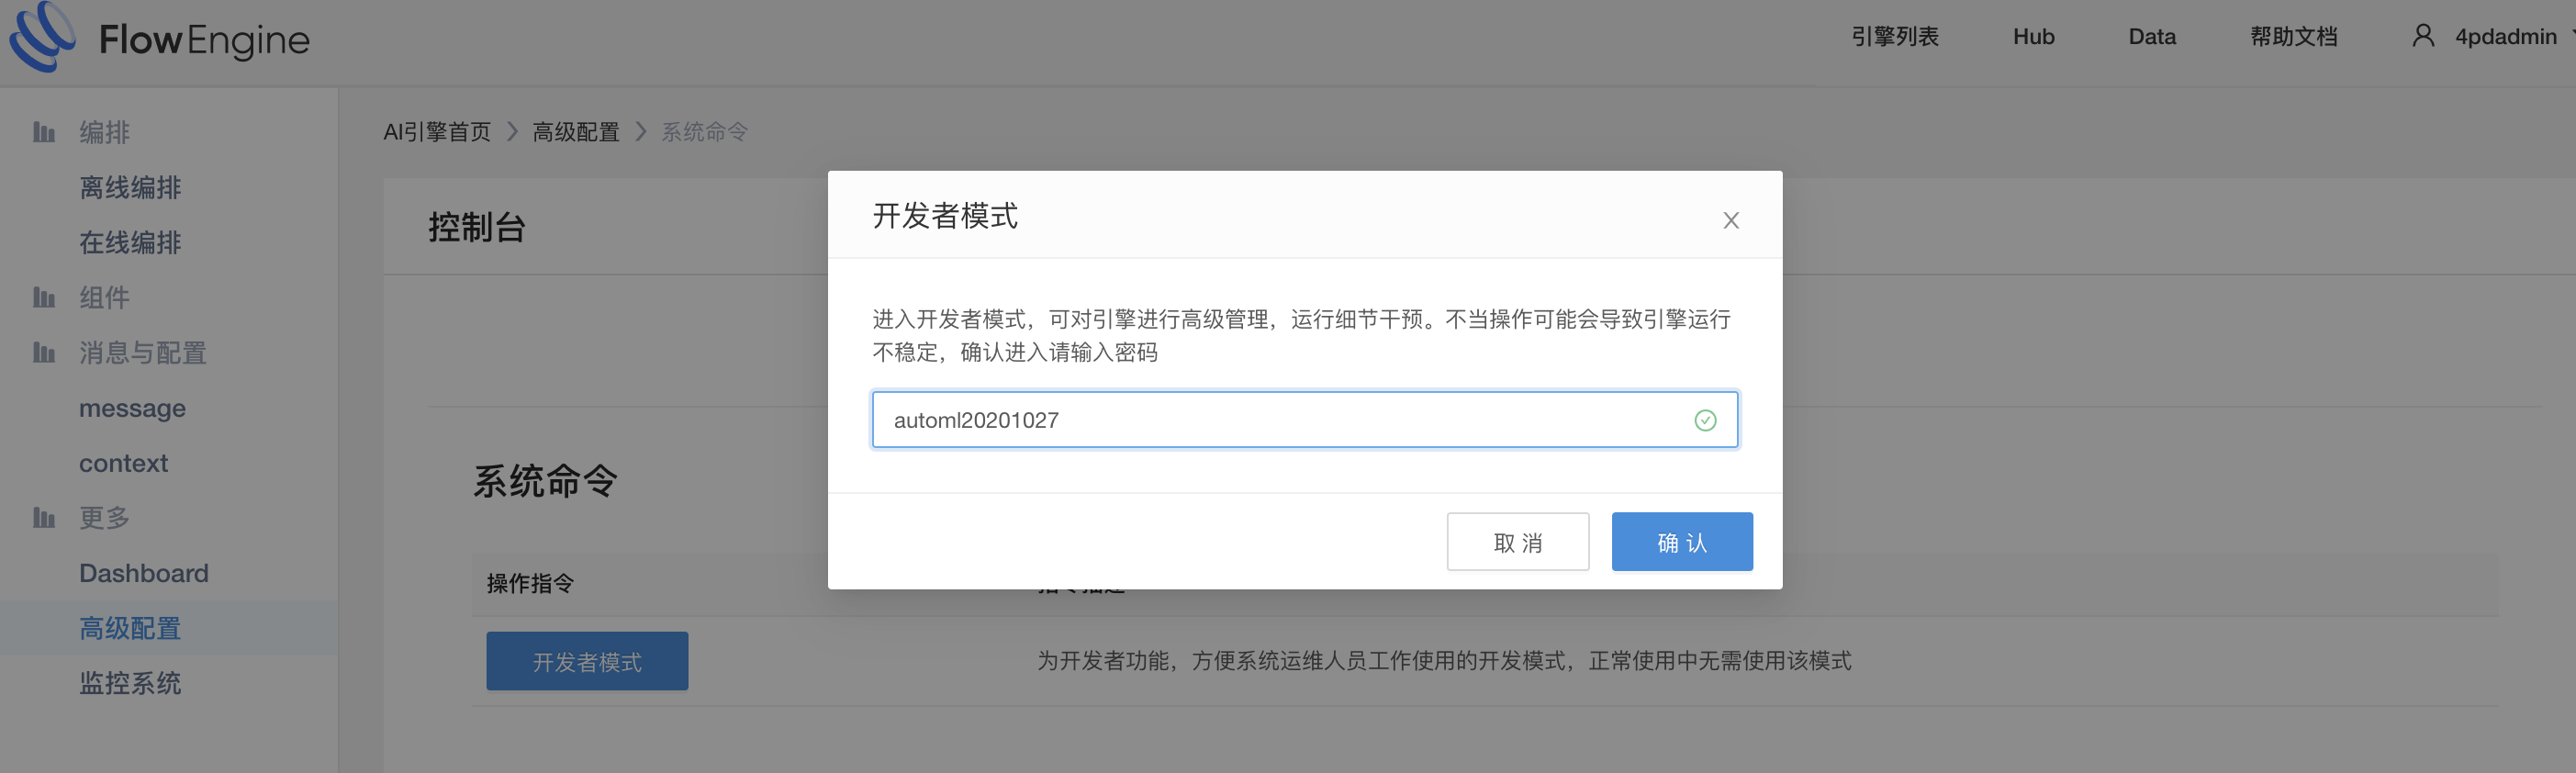Viewport: 2576px width, 773px height.
Task: Click the 系统命令 breadcrumb text
Action: (x=704, y=132)
